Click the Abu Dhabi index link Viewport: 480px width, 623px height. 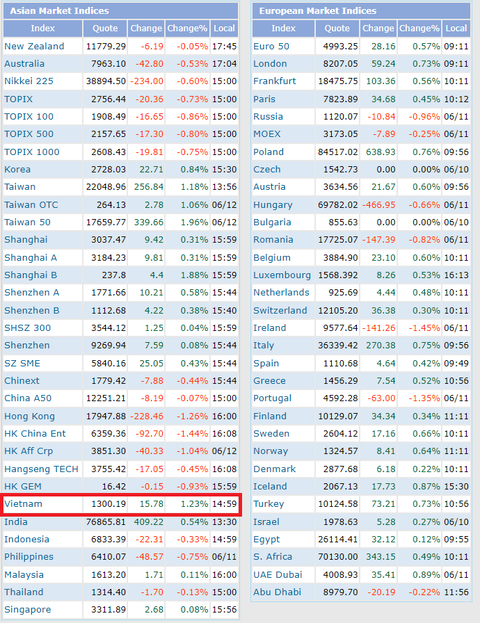pyautogui.click(x=277, y=592)
